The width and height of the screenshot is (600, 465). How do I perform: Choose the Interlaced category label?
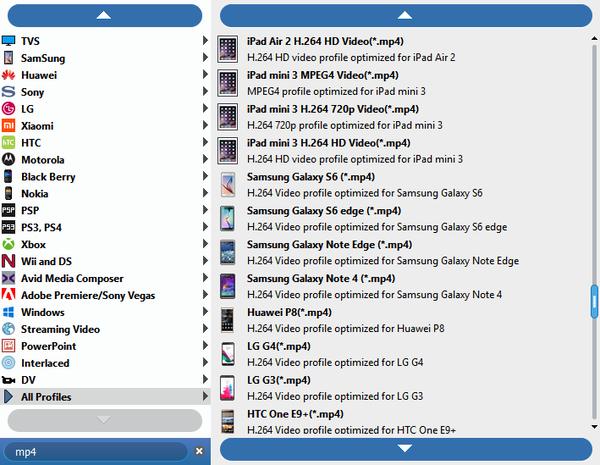click(45, 363)
